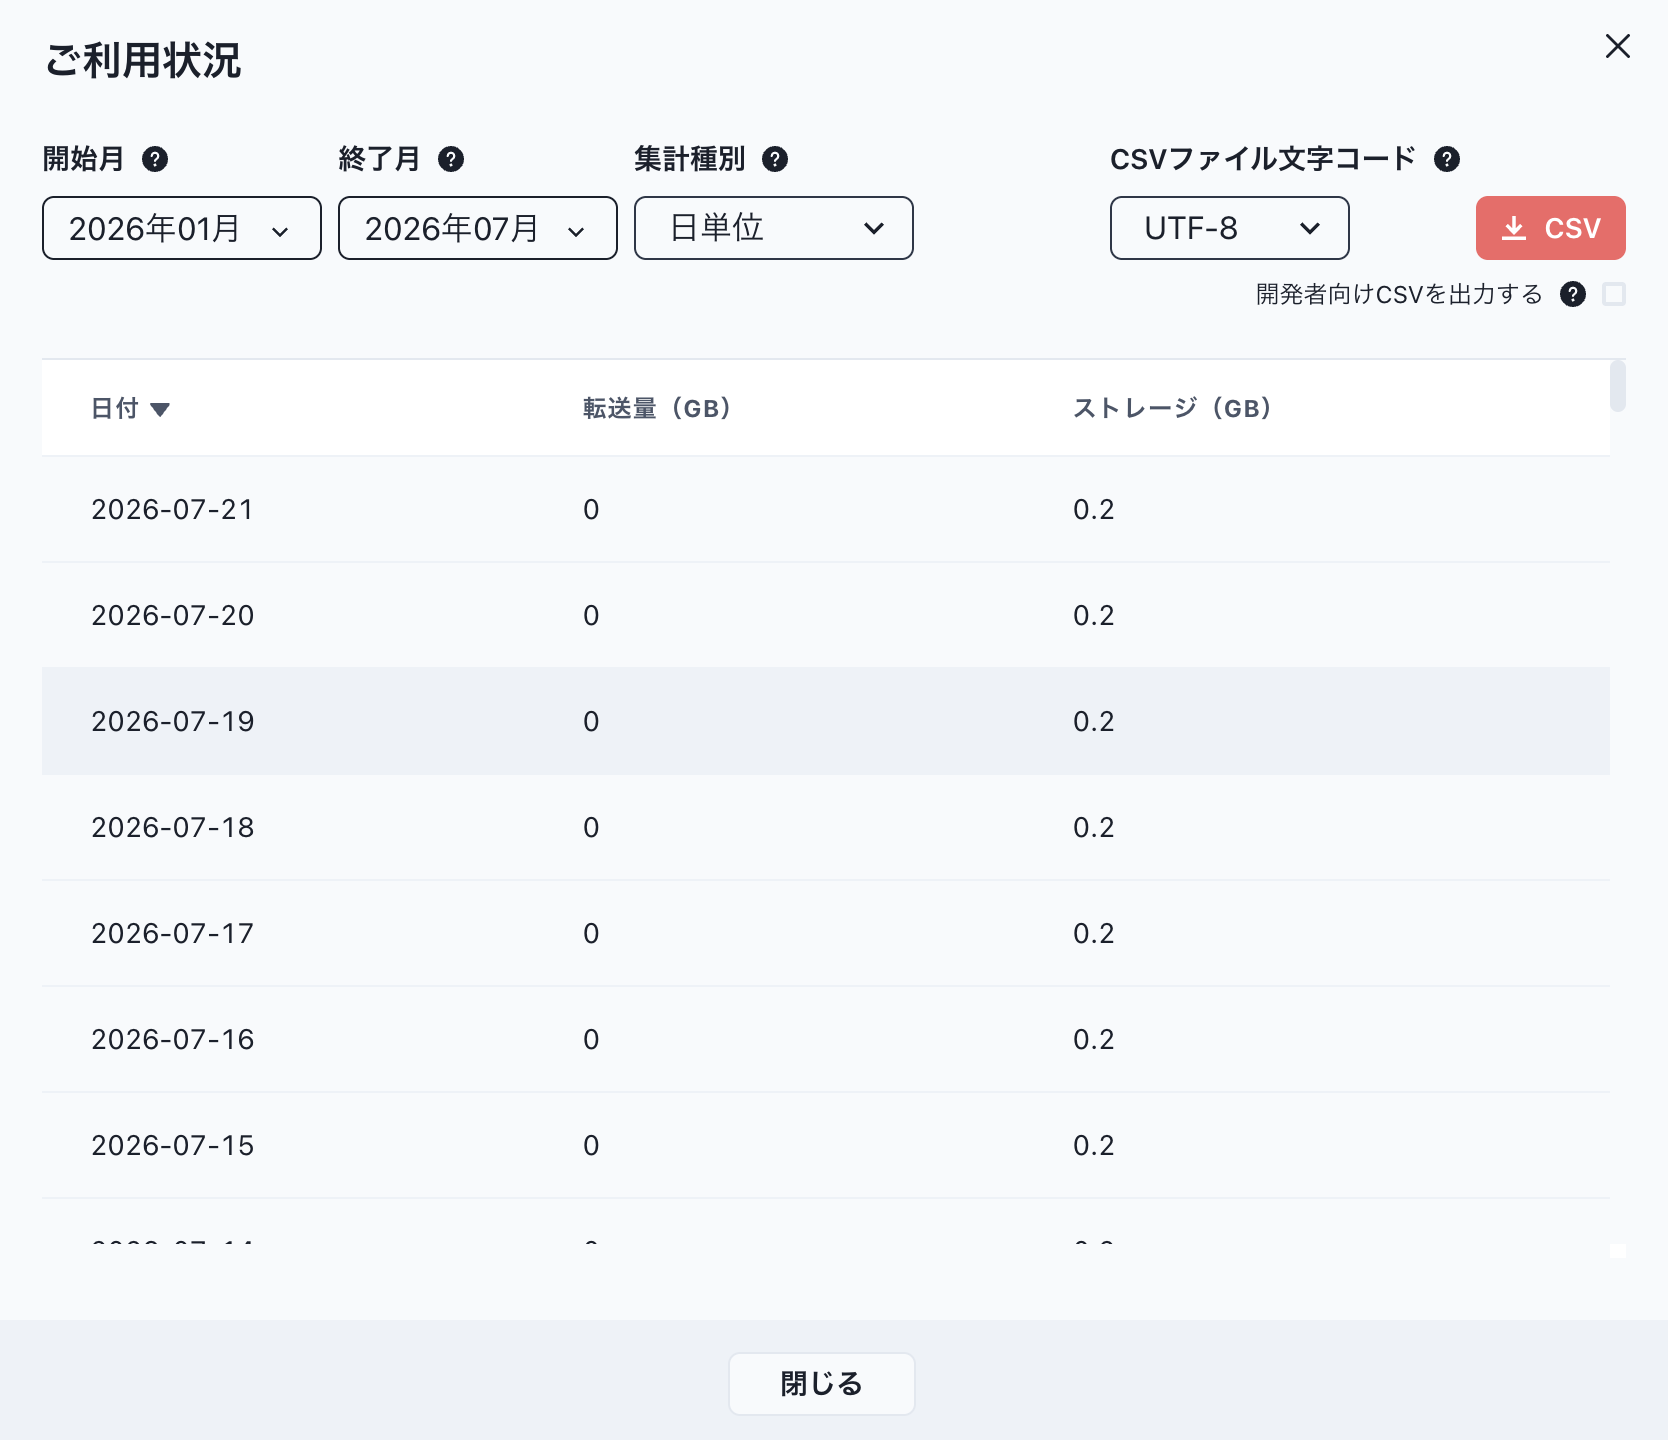Click transfer value 0 in 2026-07-16 row
This screenshot has height=1440, width=1668.
pyautogui.click(x=591, y=1040)
